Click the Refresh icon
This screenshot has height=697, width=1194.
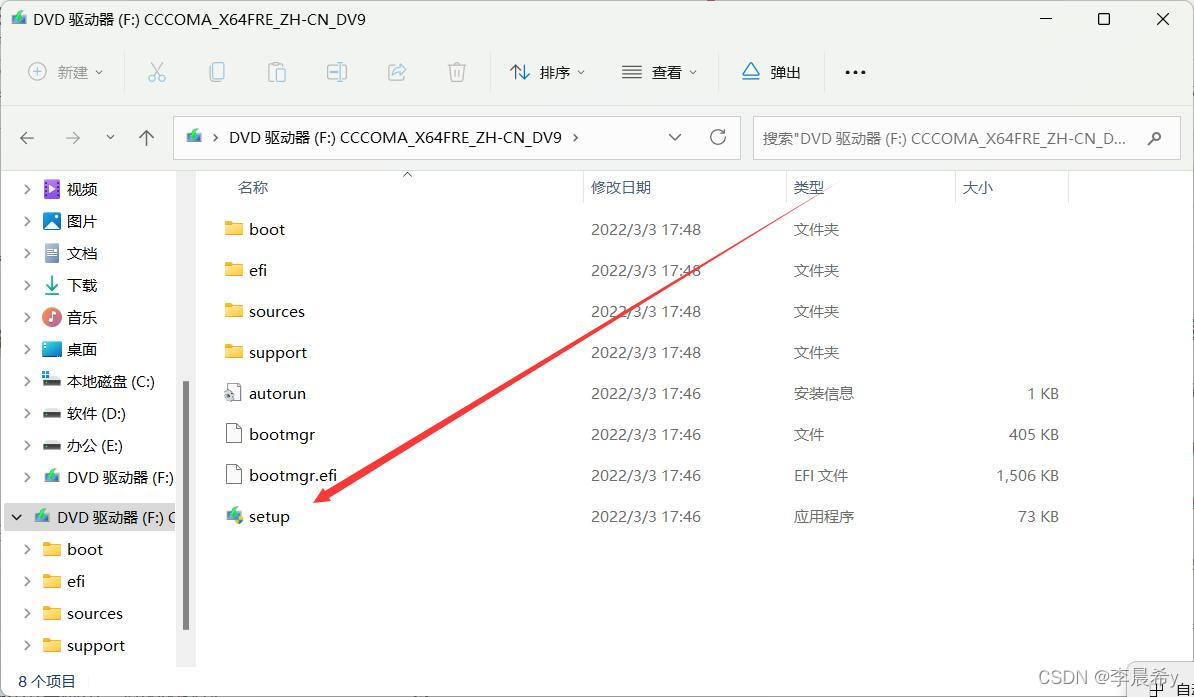point(717,138)
